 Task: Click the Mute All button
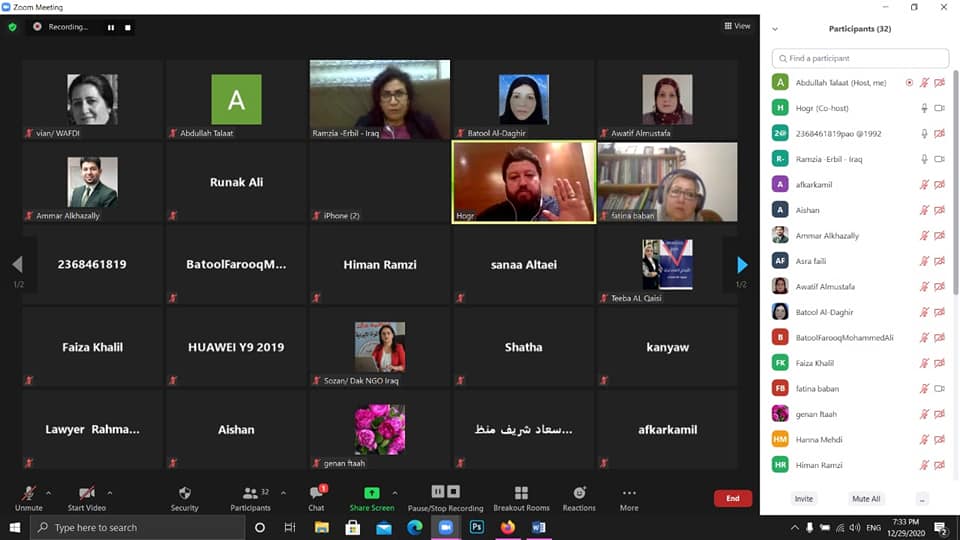865,498
